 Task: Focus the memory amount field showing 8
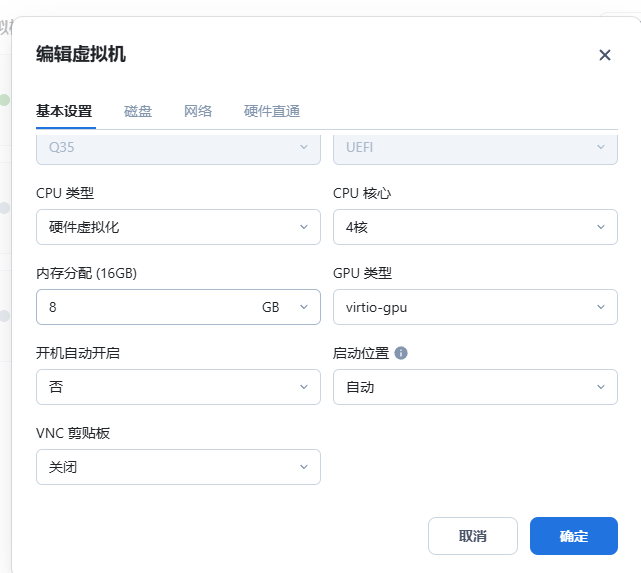147,307
